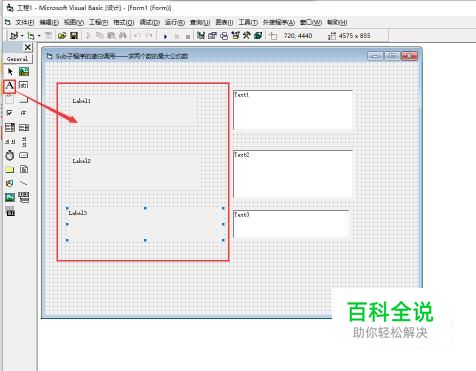
Task: Click Add Standard EXE Project icon
Action: coord(14,35)
